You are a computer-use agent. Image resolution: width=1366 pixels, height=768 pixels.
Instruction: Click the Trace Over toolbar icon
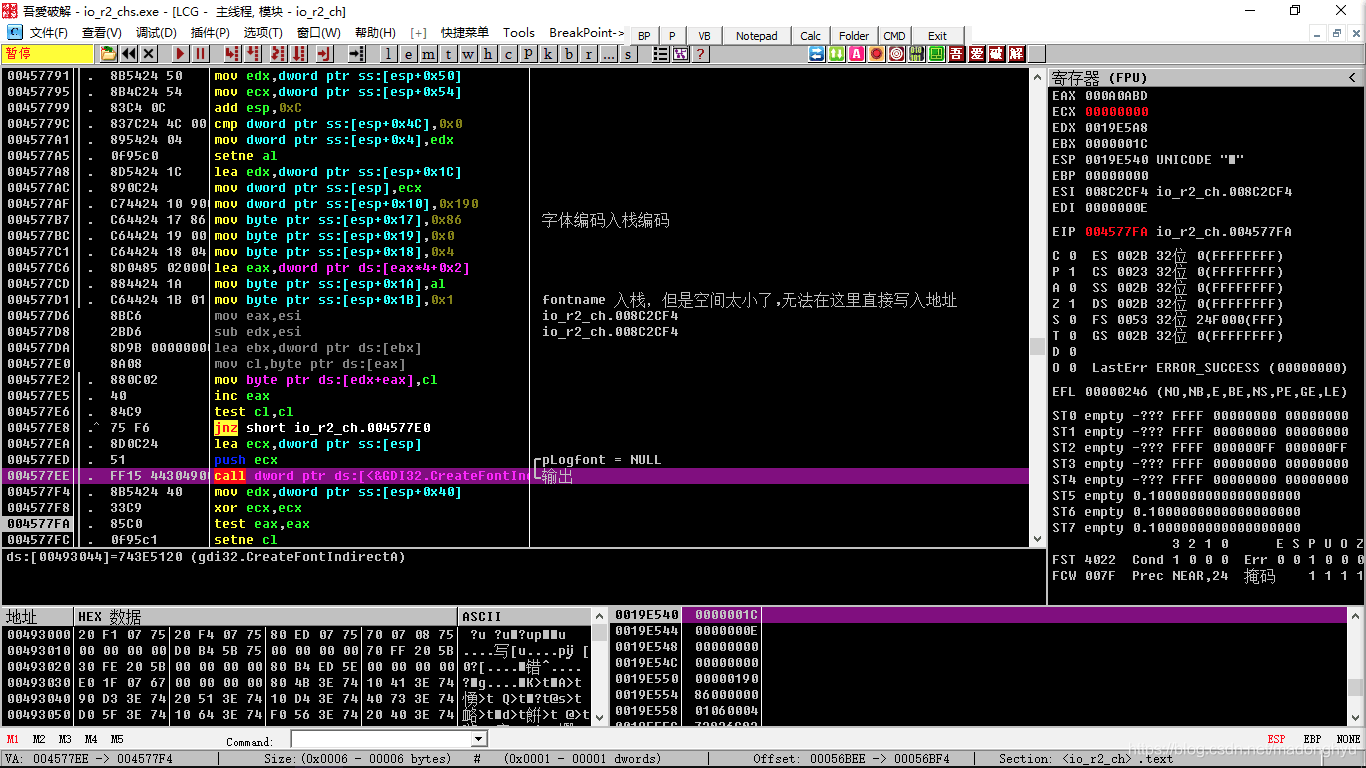[x=299, y=53]
